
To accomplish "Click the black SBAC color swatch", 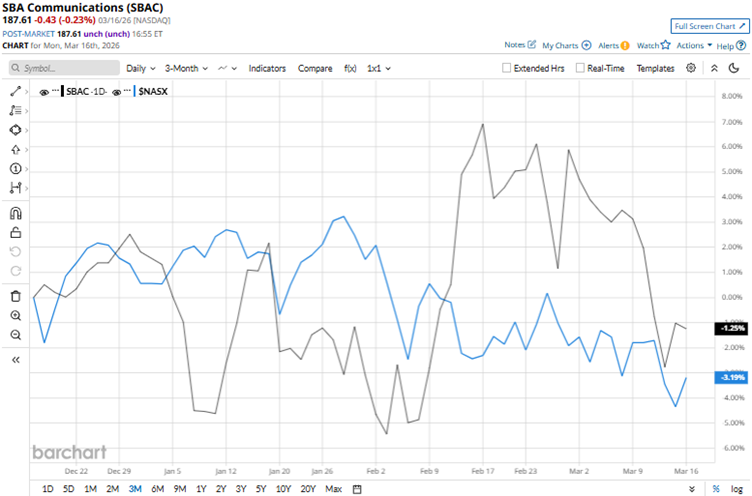I will click(62, 91).
